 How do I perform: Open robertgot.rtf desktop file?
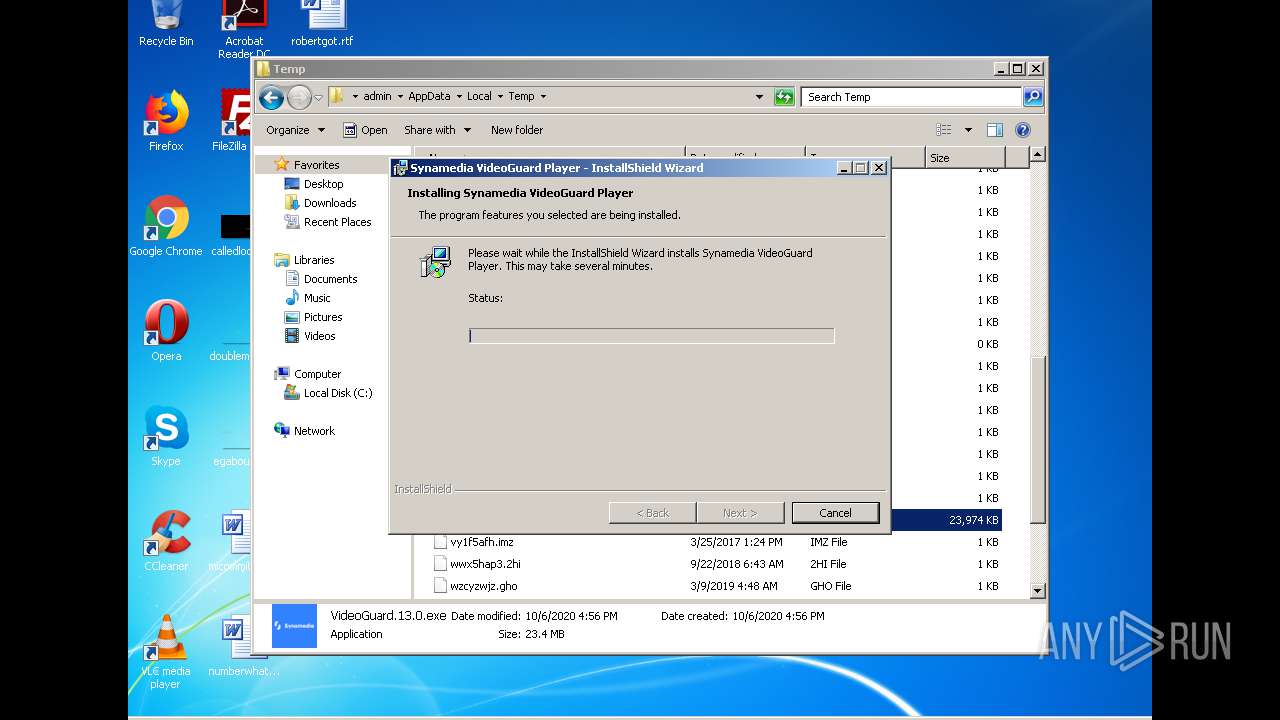click(x=322, y=23)
